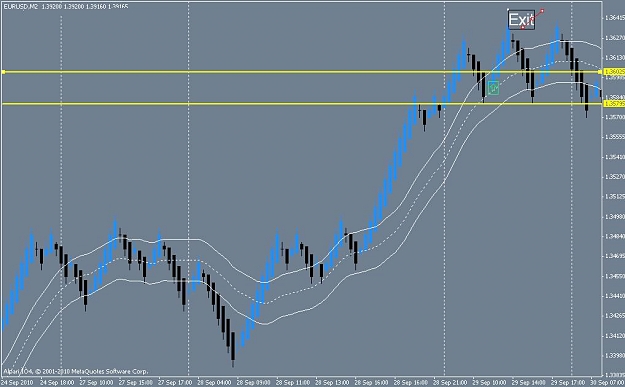The height and width of the screenshot is (387, 625).
Task: Click the 24 Sep 2010 time label
Action: [x=17, y=382]
